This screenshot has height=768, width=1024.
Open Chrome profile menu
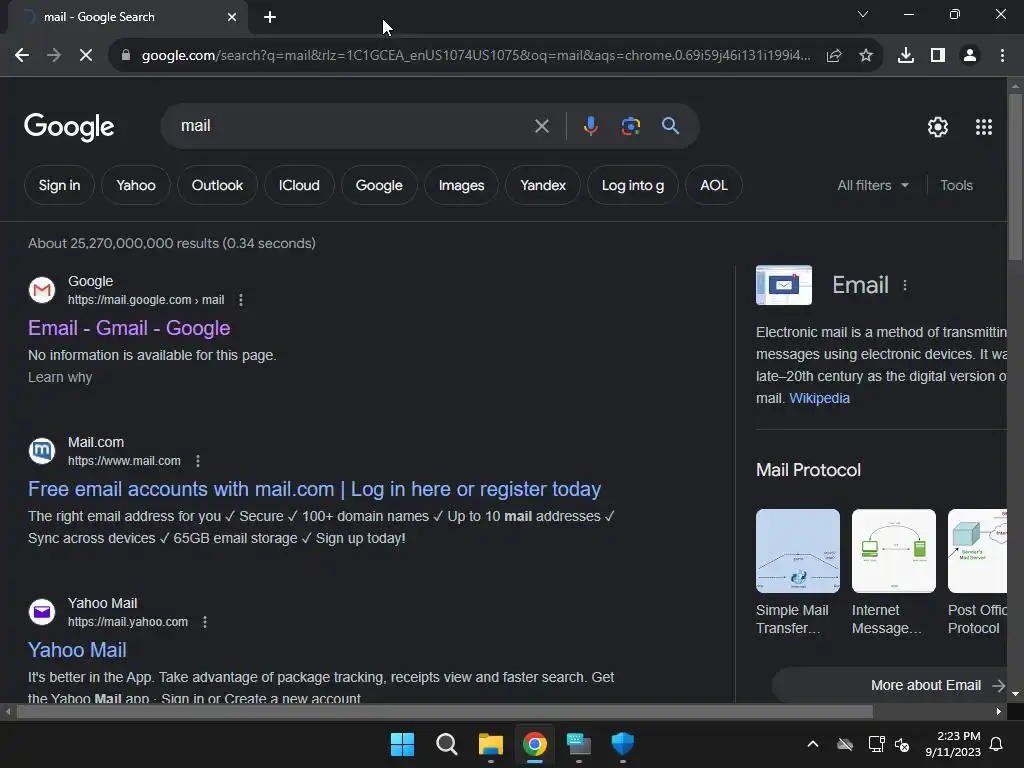click(970, 56)
